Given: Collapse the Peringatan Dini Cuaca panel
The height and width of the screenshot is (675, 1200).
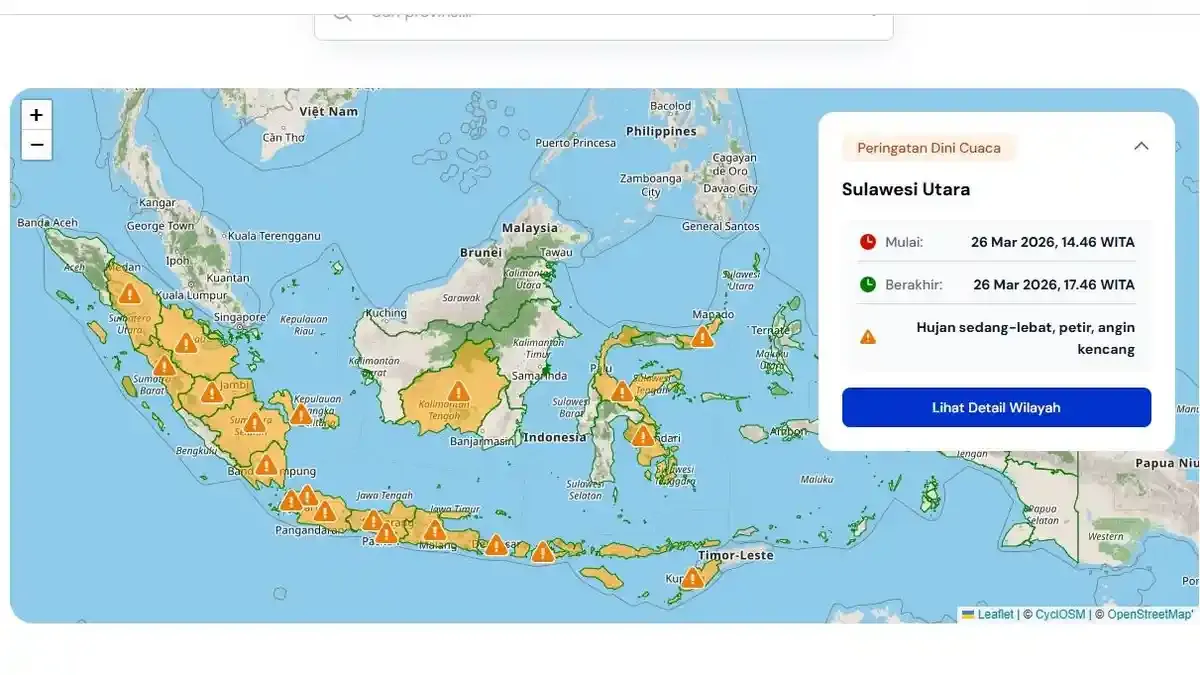Looking at the screenshot, I should [x=1141, y=146].
